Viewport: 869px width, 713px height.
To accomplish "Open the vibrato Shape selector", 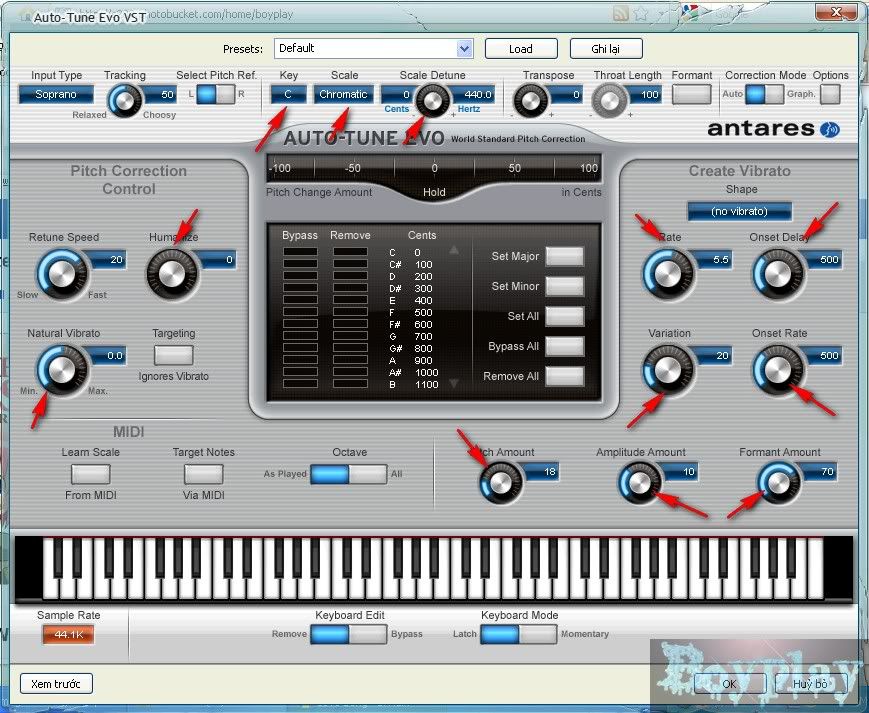I will click(x=739, y=212).
